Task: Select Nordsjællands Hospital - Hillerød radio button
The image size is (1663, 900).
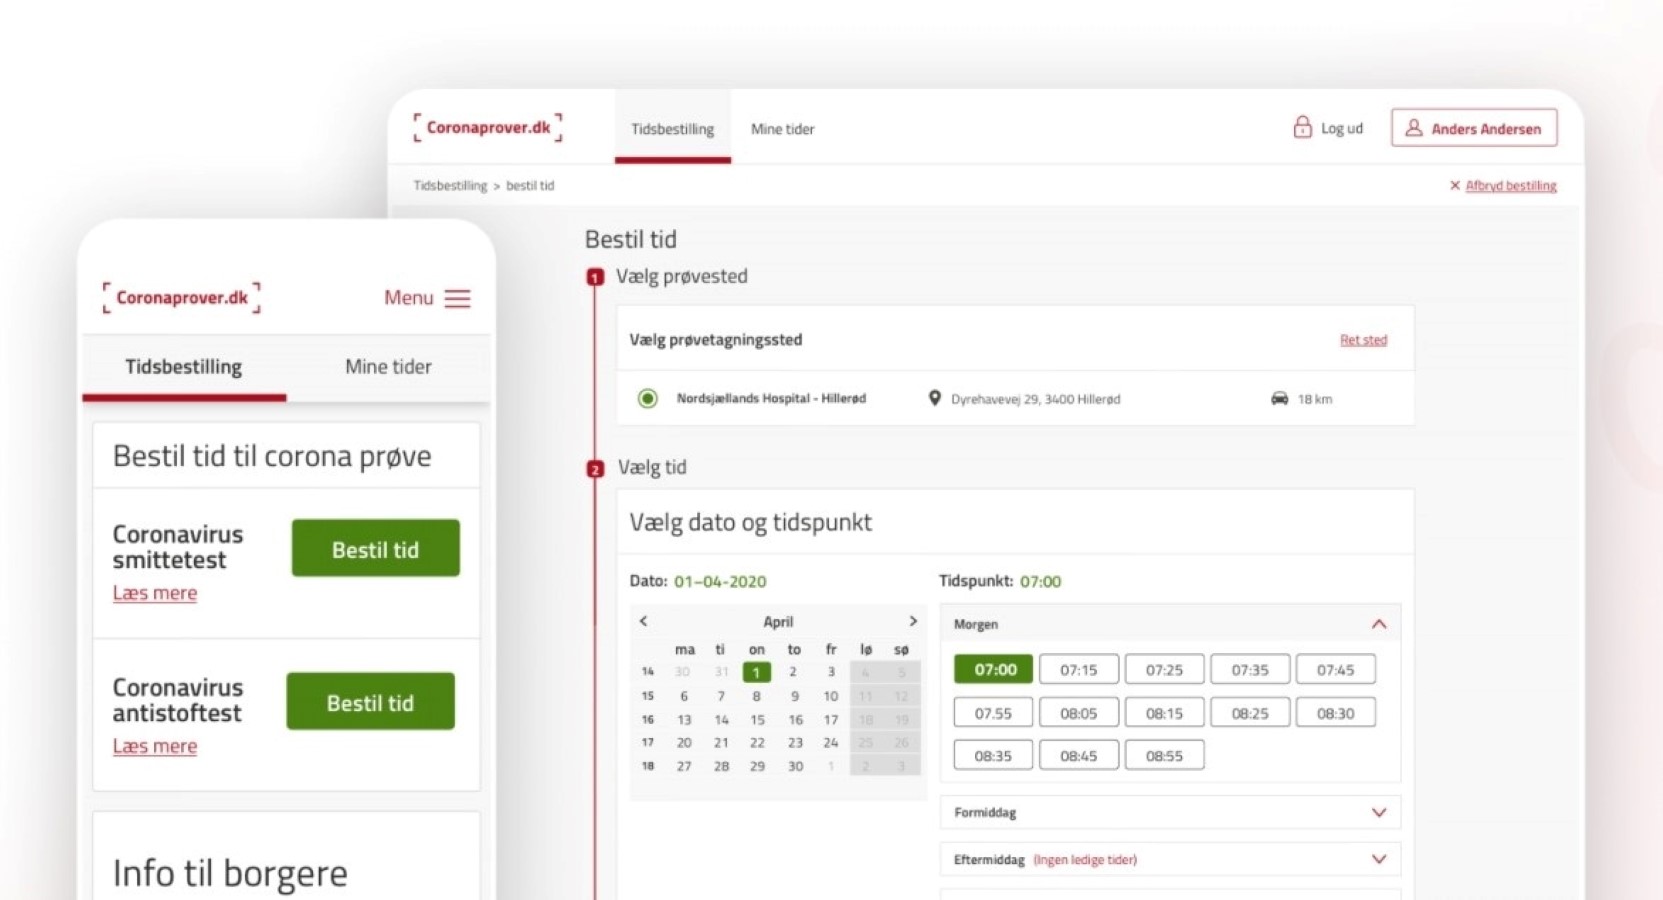Action: click(648, 398)
